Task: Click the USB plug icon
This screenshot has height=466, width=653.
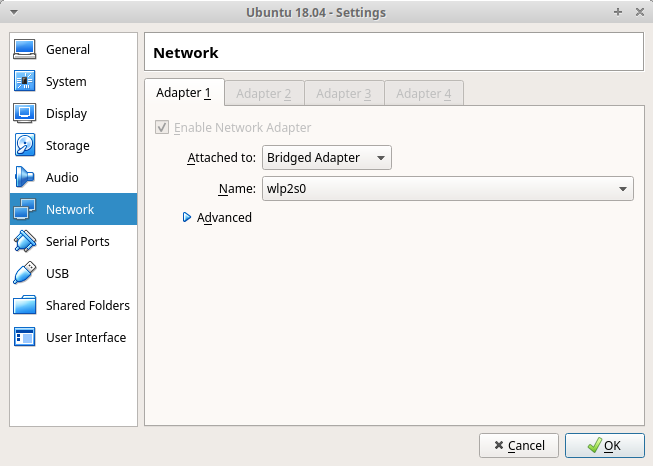Action: click(25, 273)
